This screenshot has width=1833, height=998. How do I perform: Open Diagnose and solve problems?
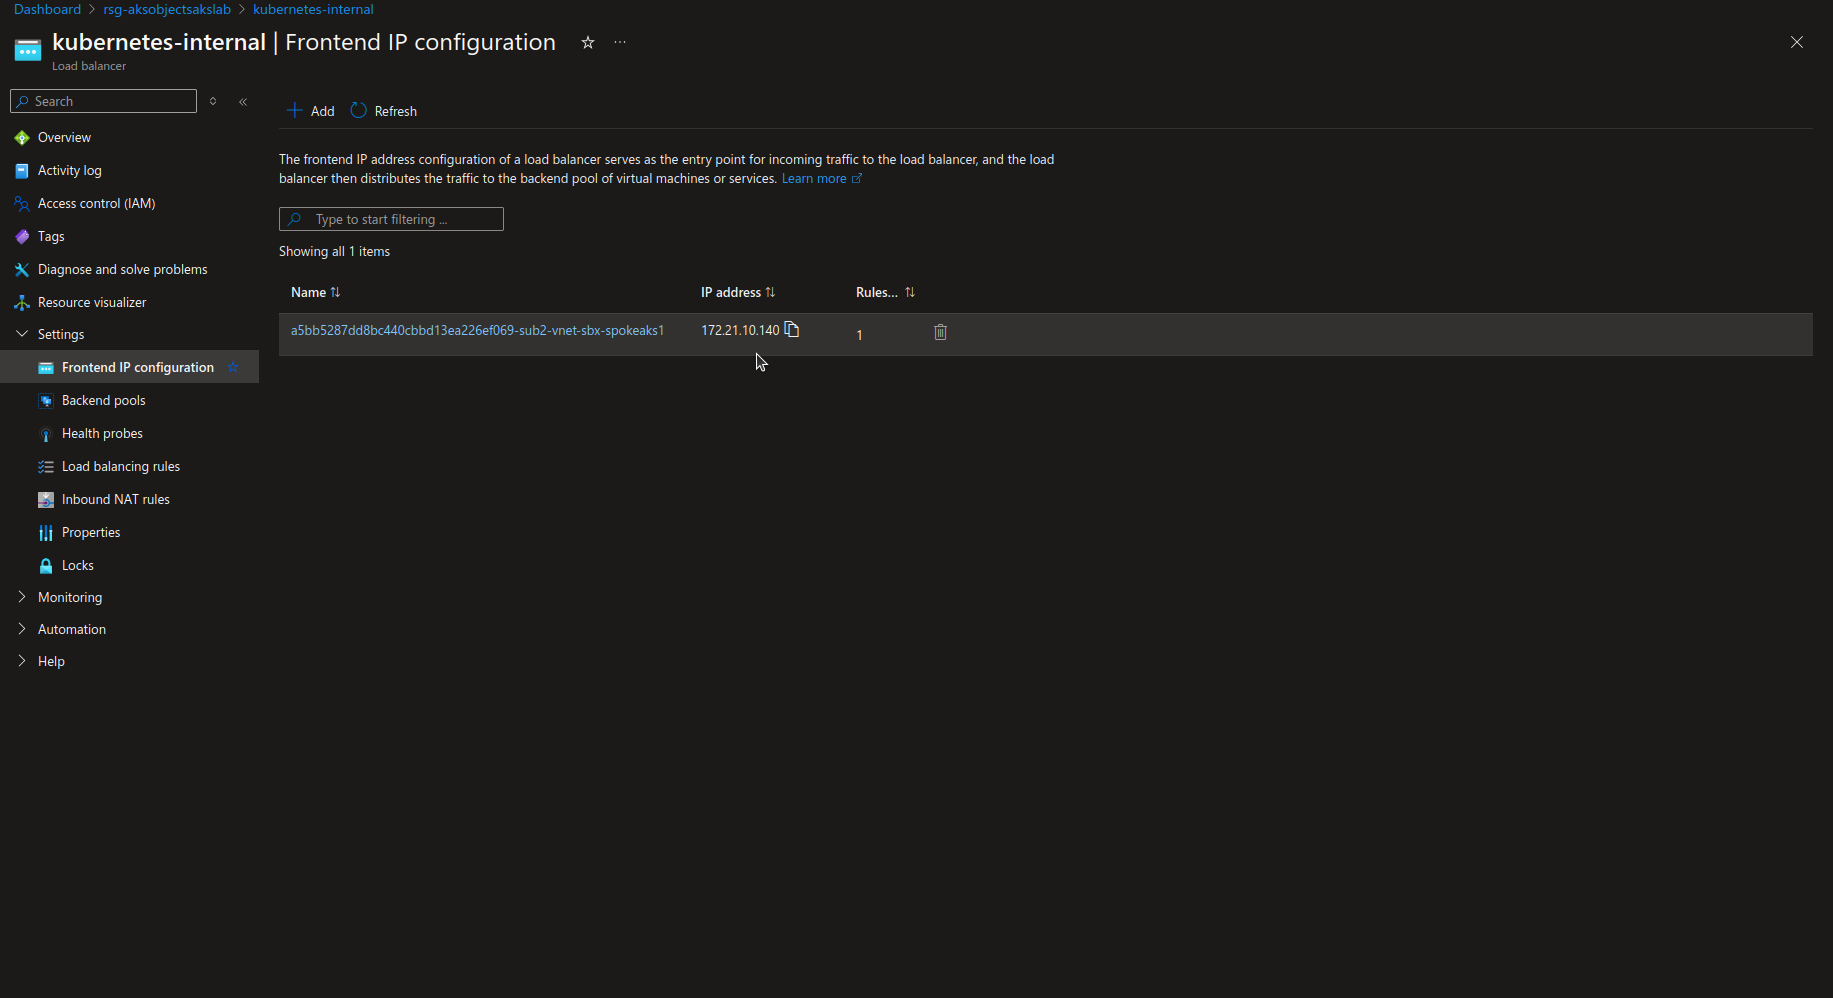click(x=123, y=269)
